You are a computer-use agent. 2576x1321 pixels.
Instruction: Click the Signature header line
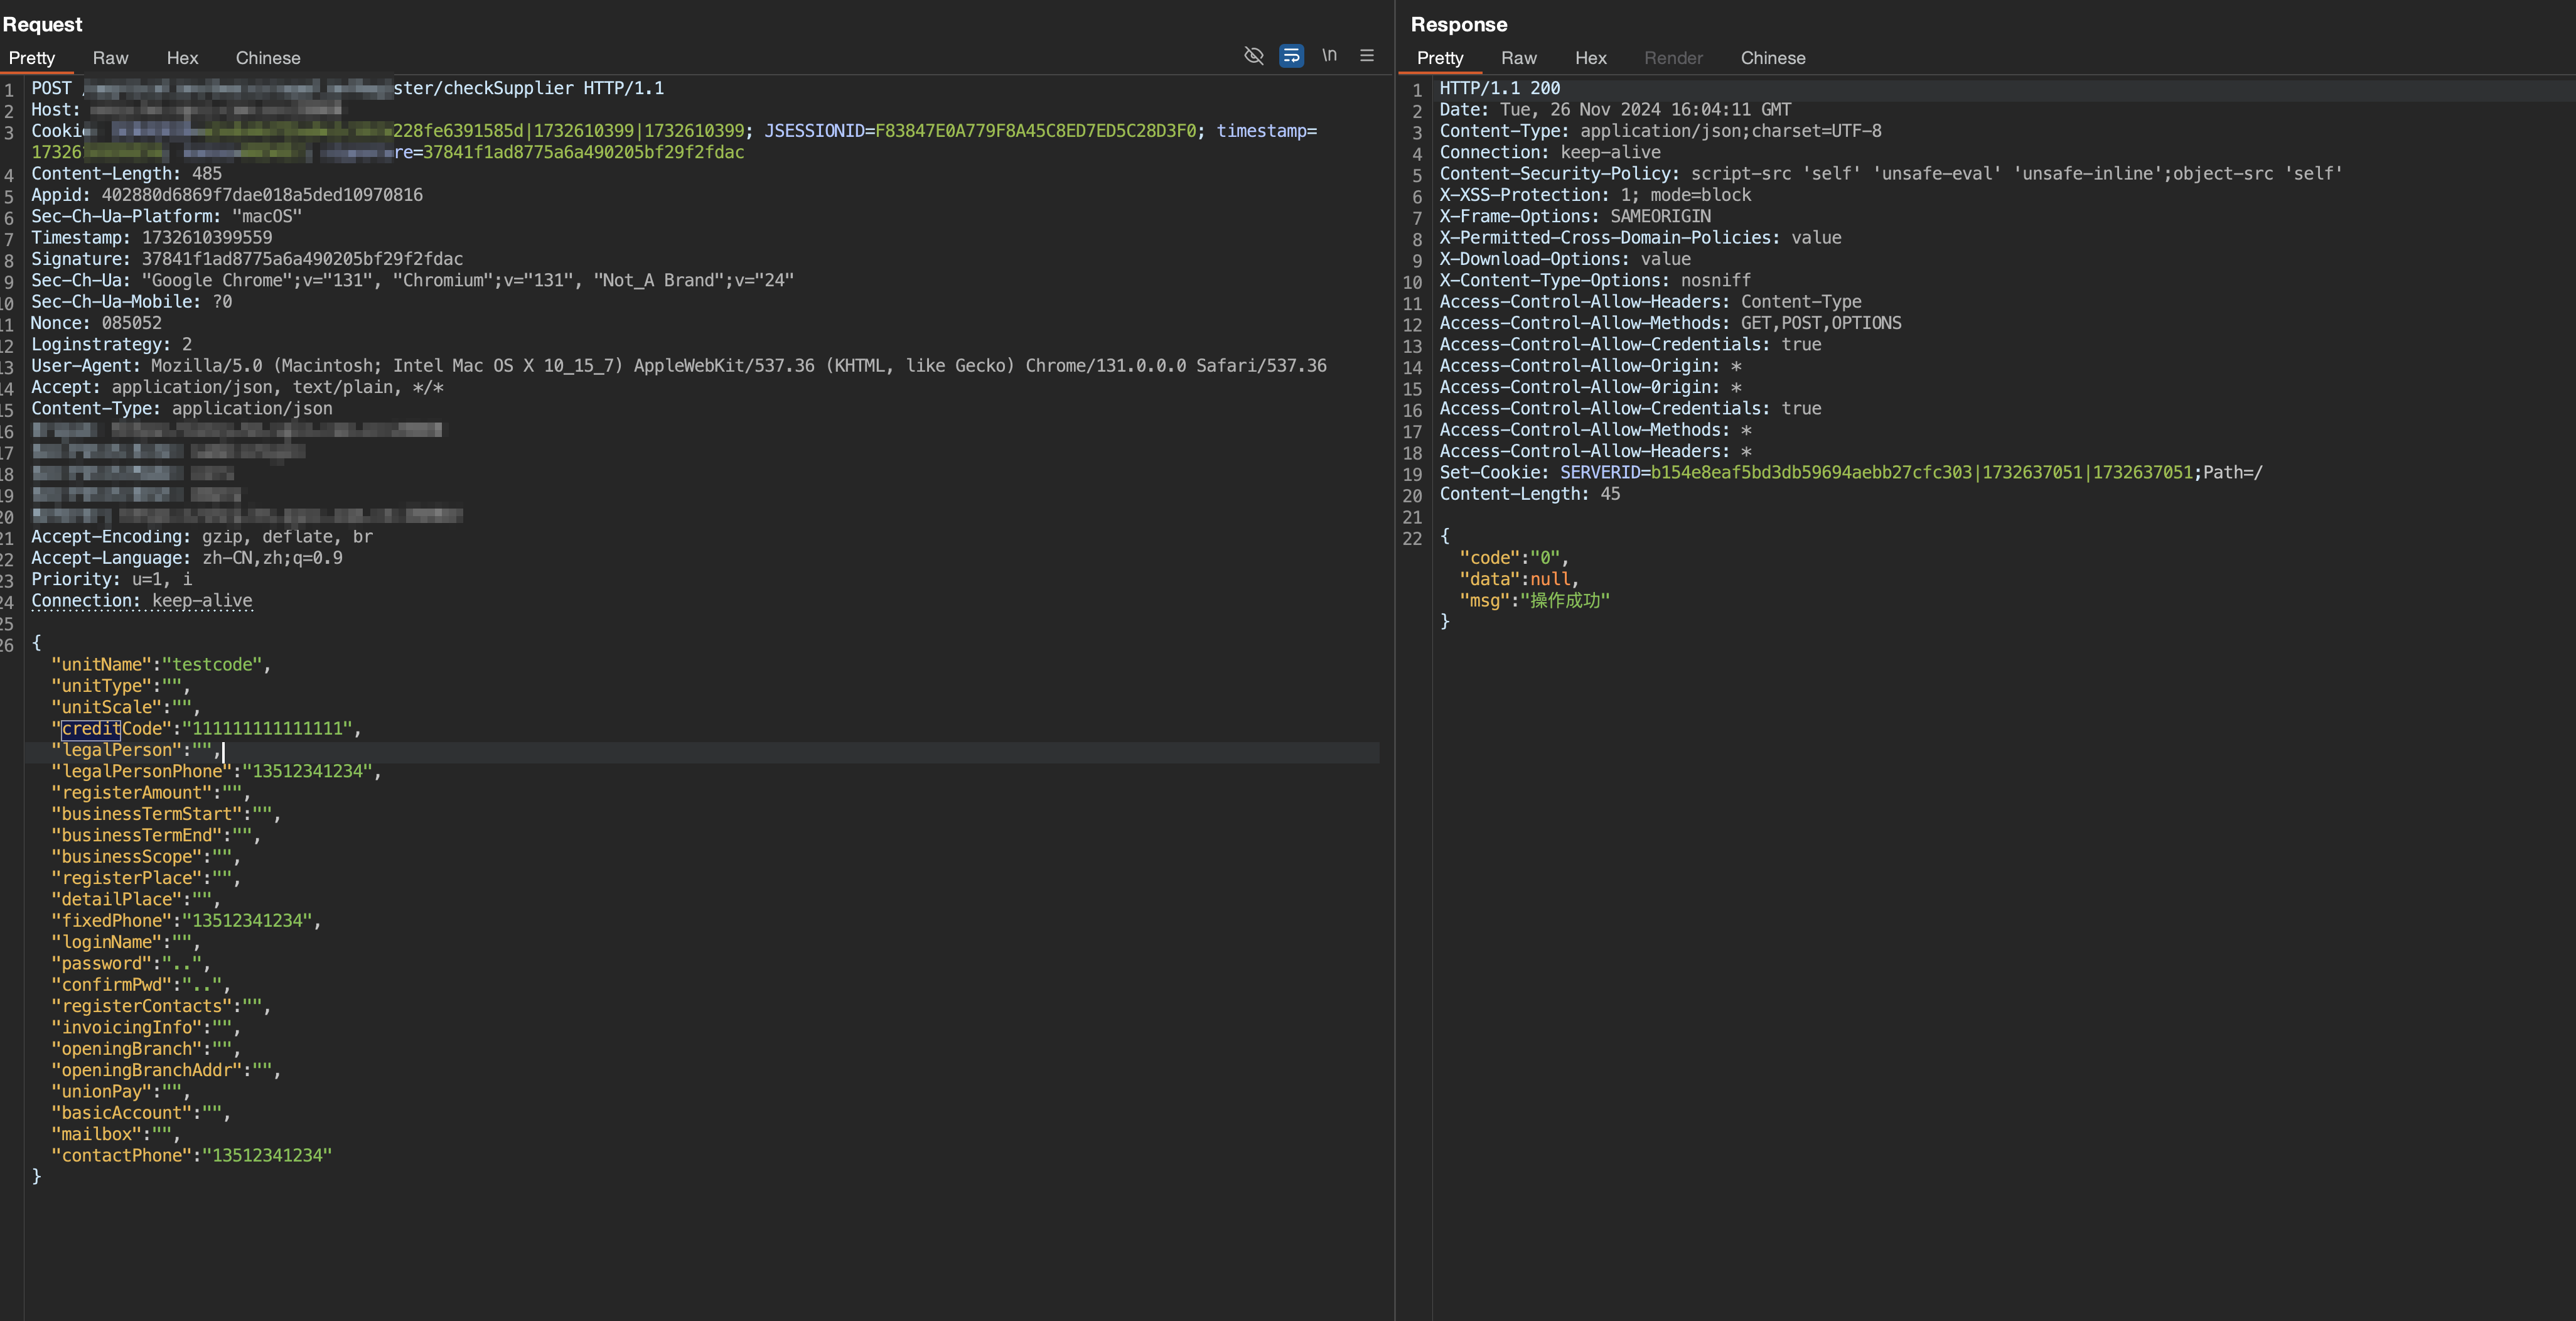coord(247,259)
